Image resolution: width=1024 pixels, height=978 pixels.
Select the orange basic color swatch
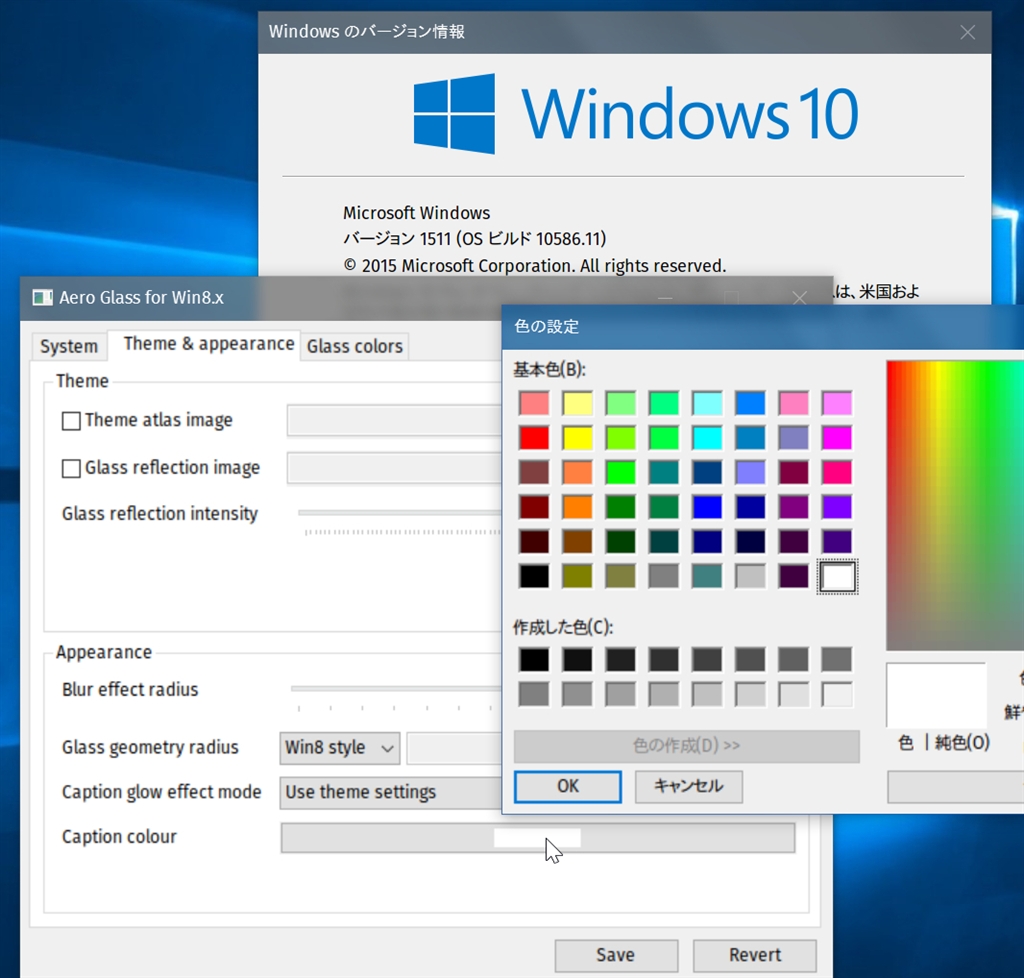pos(577,507)
